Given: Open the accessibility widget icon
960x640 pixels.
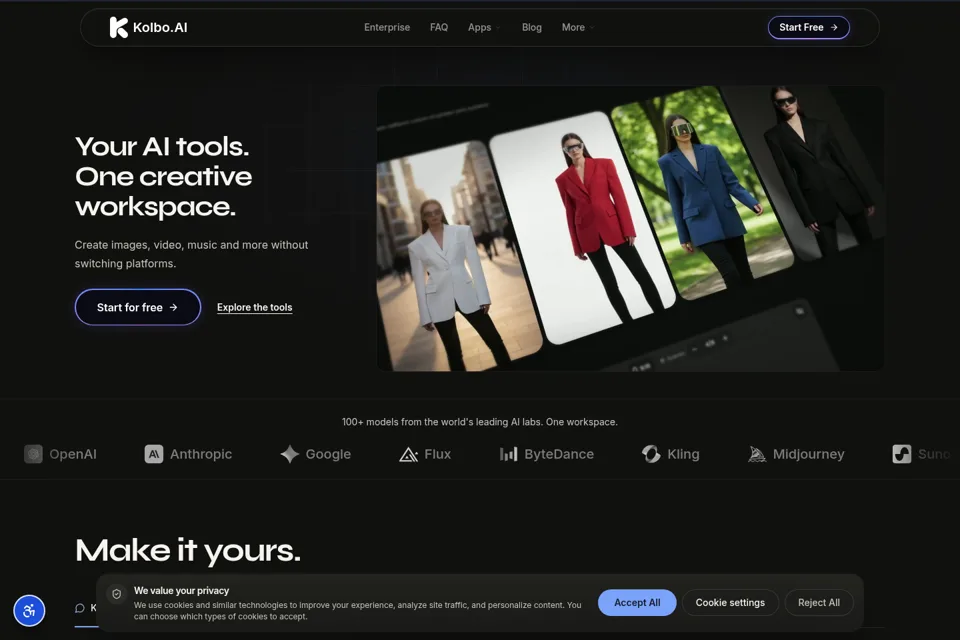Looking at the screenshot, I should [29, 611].
